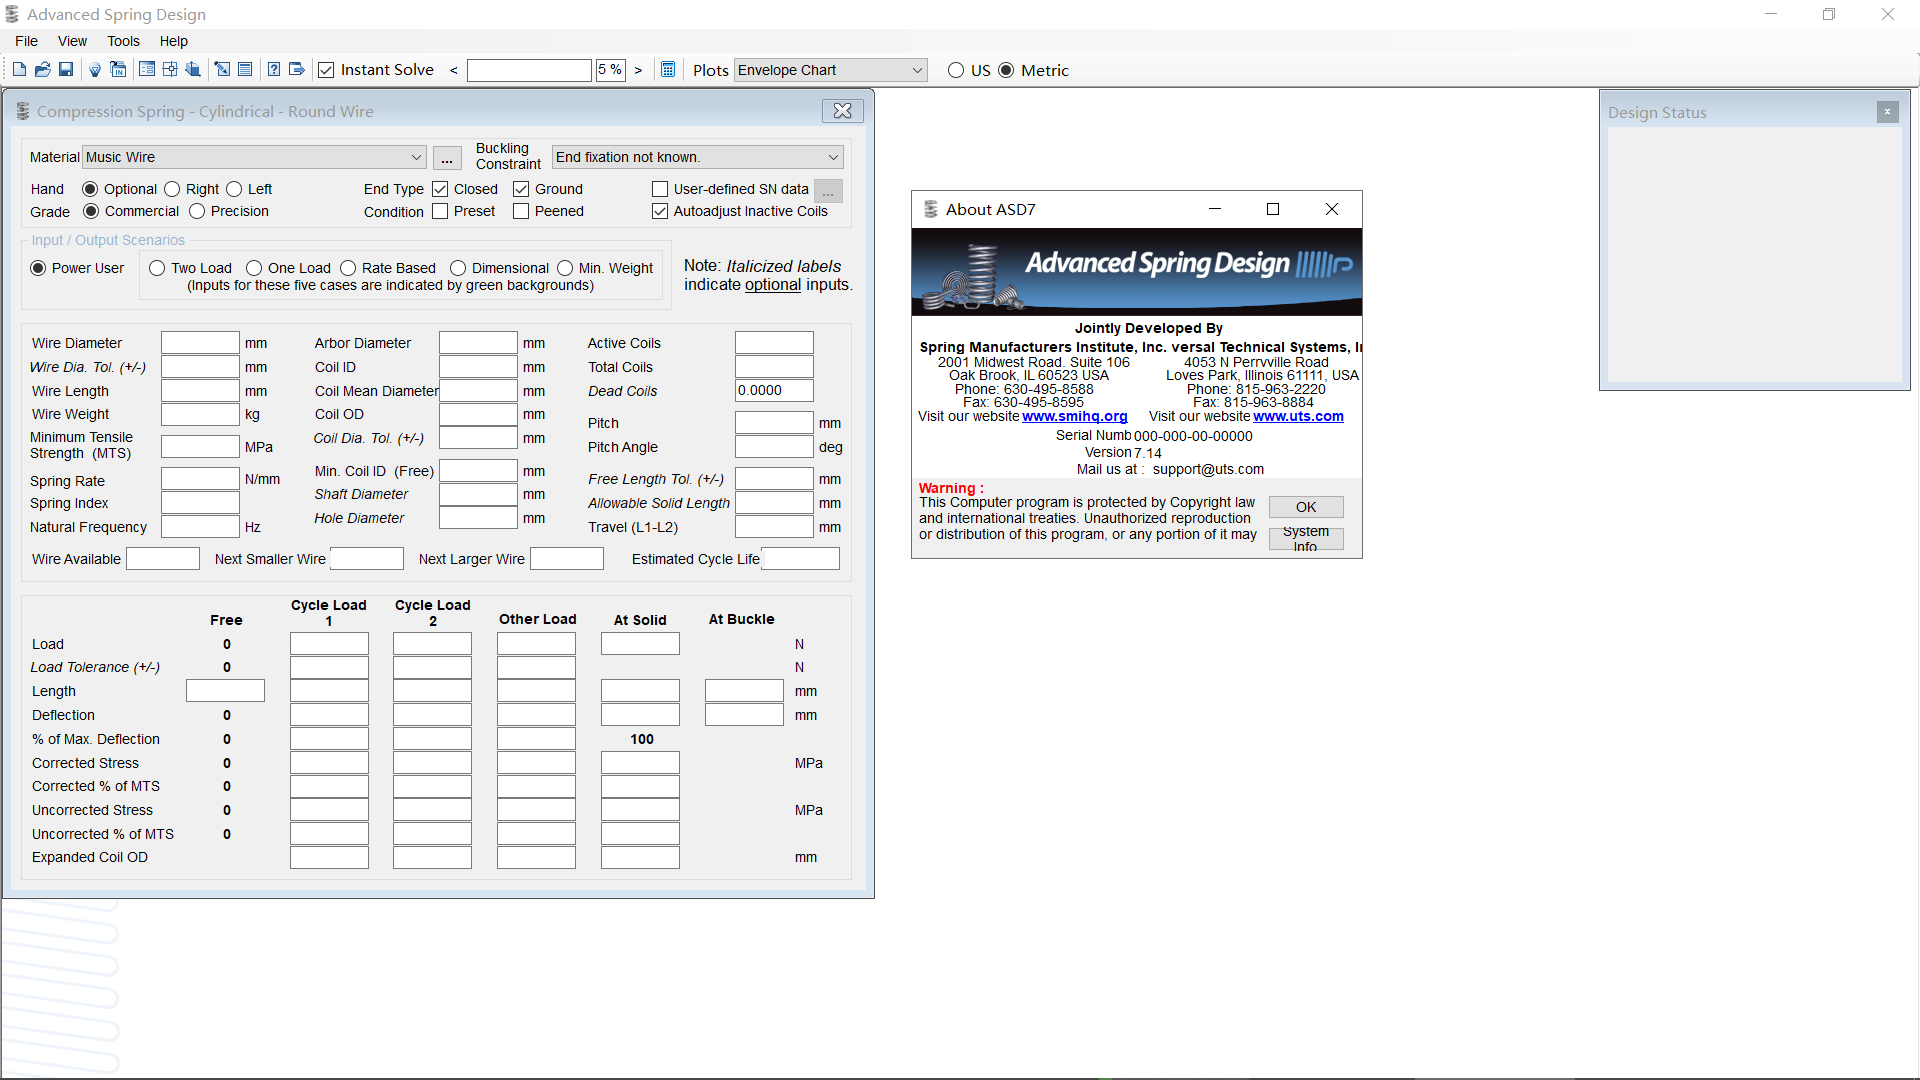Click the decrease '<' step arrow
Viewport: 1920px width, 1080px height.
[x=454, y=70]
